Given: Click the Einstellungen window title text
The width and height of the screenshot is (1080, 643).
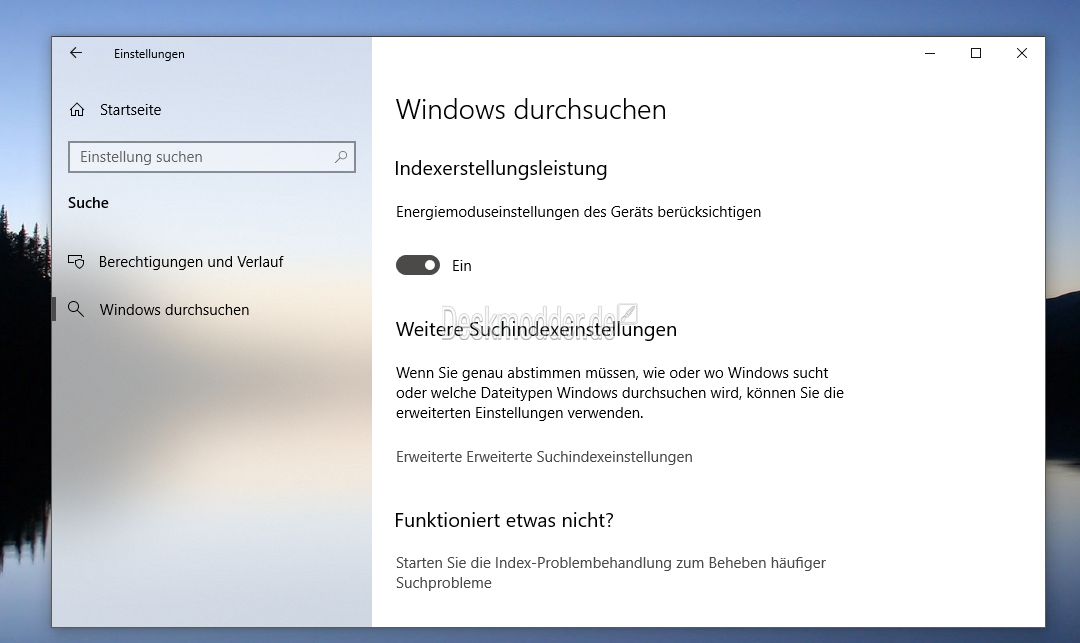Looking at the screenshot, I should click(149, 54).
